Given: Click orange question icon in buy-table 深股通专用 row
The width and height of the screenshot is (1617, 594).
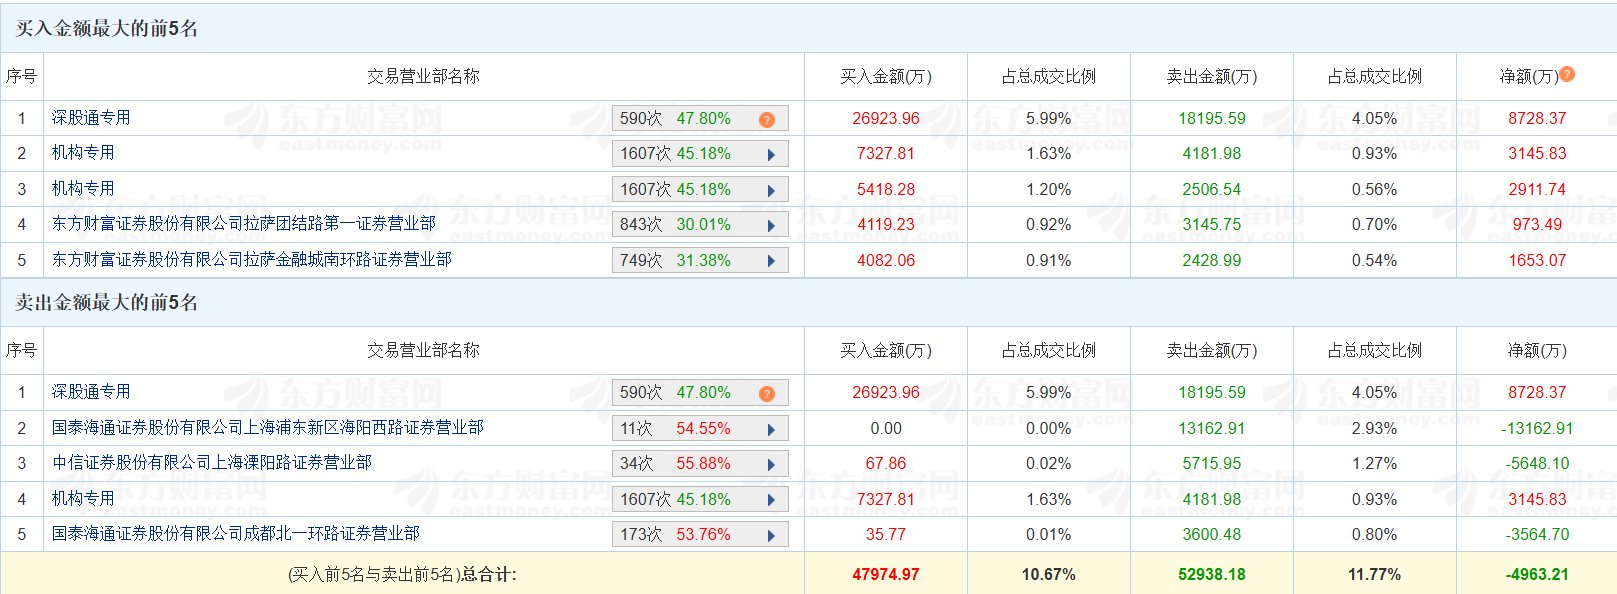Looking at the screenshot, I should [x=767, y=119].
